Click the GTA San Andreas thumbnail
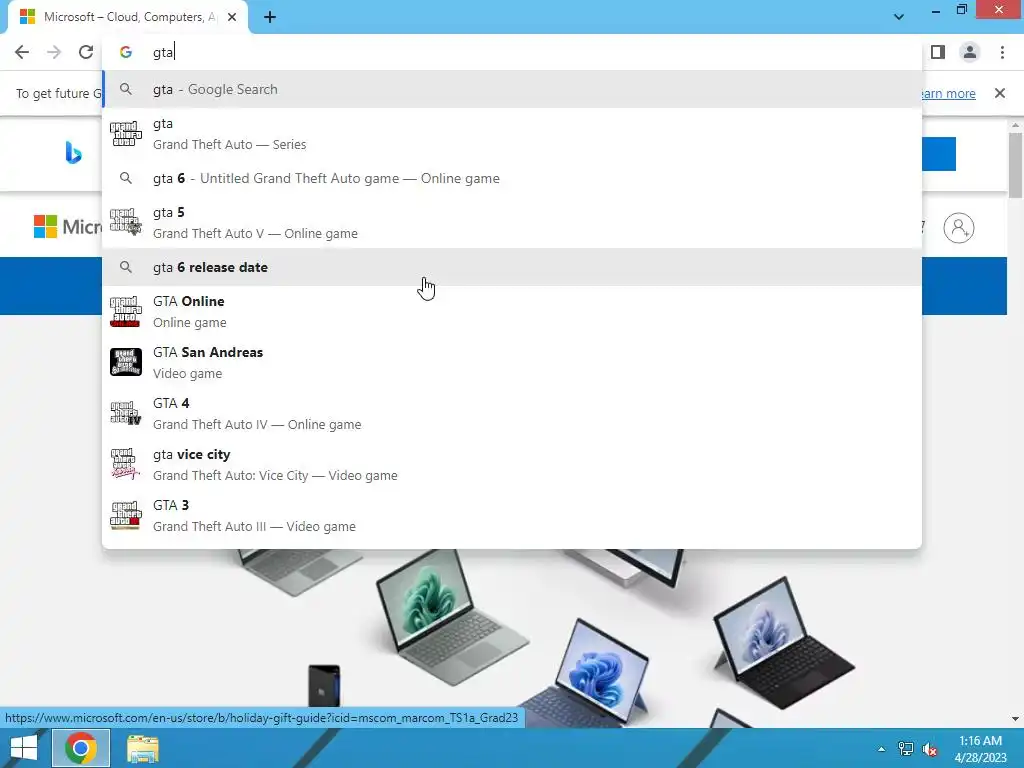Screen dimensions: 1024x768 point(125,362)
